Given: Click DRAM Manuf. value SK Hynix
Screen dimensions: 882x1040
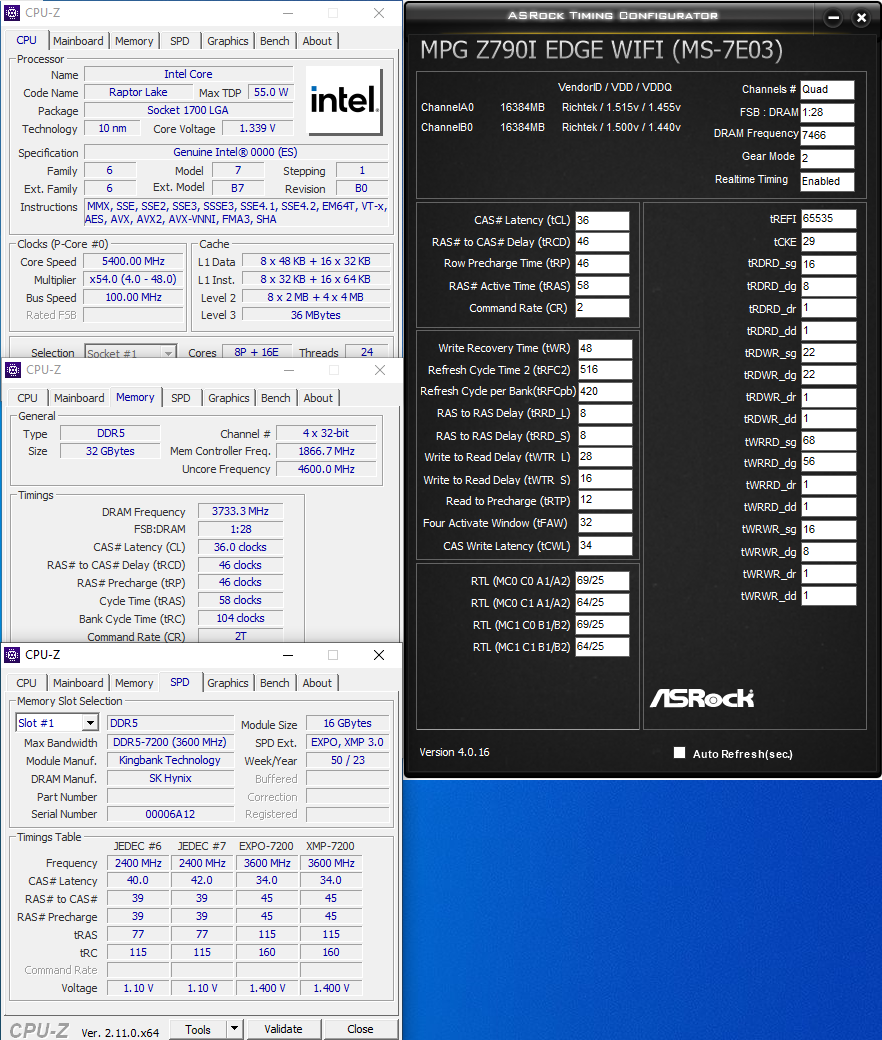Looking at the screenshot, I should point(170,778).
